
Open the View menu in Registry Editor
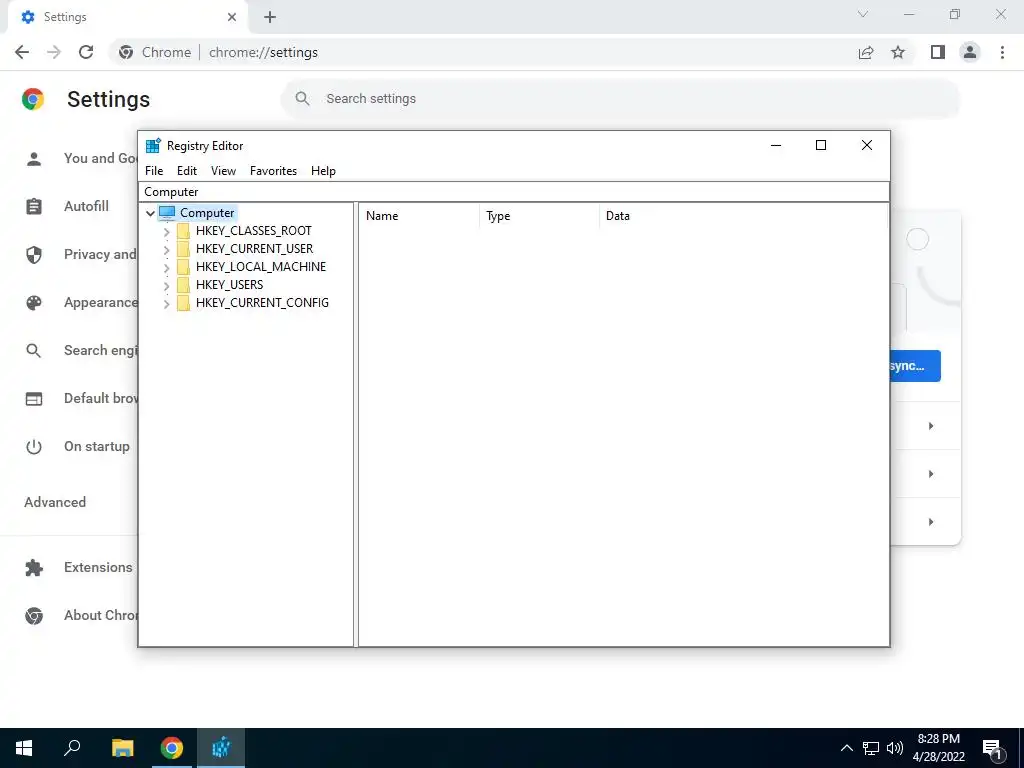point(223,170)
